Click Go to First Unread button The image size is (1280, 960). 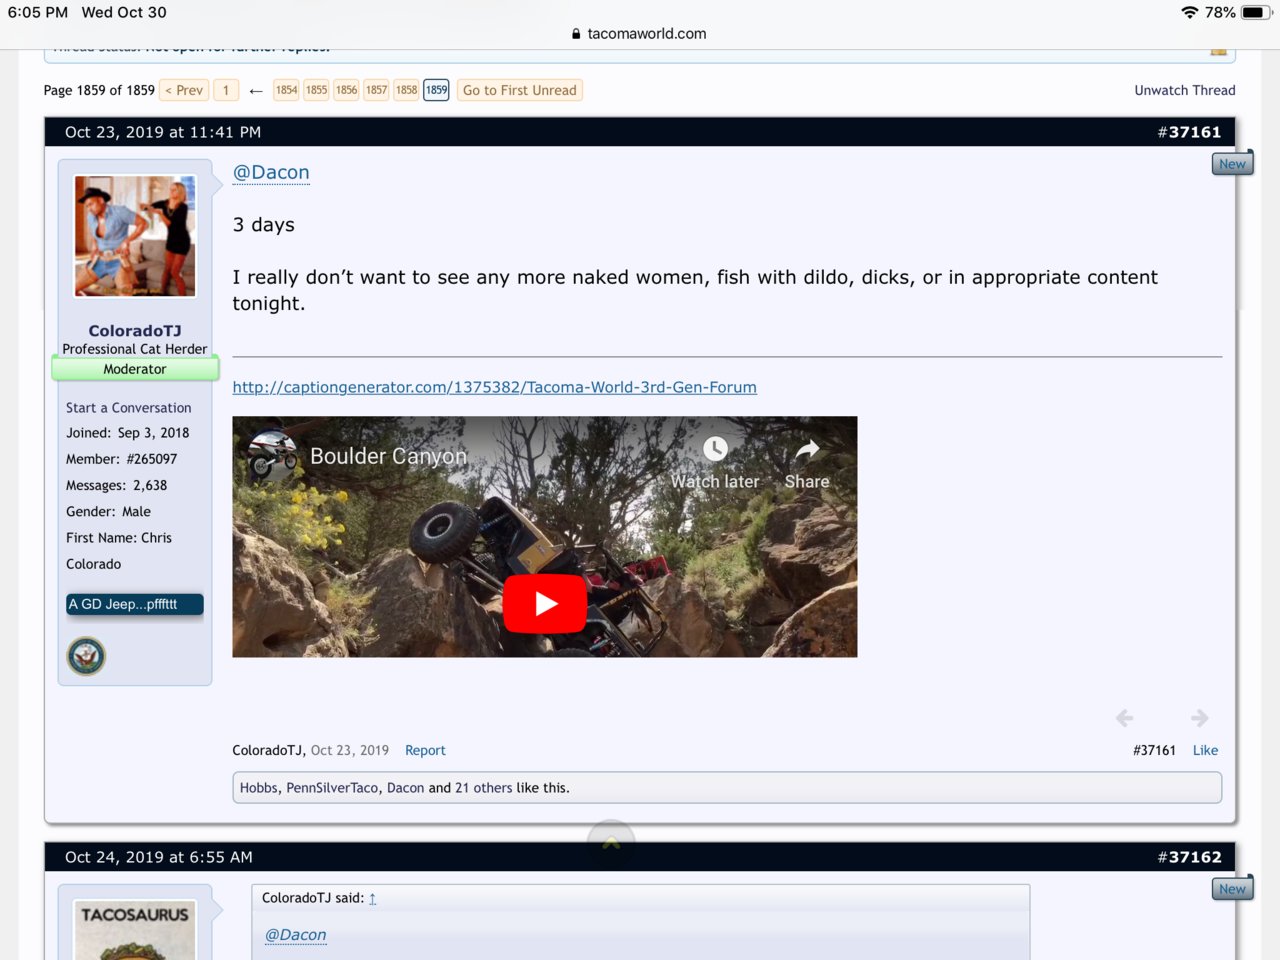[520, 90]
